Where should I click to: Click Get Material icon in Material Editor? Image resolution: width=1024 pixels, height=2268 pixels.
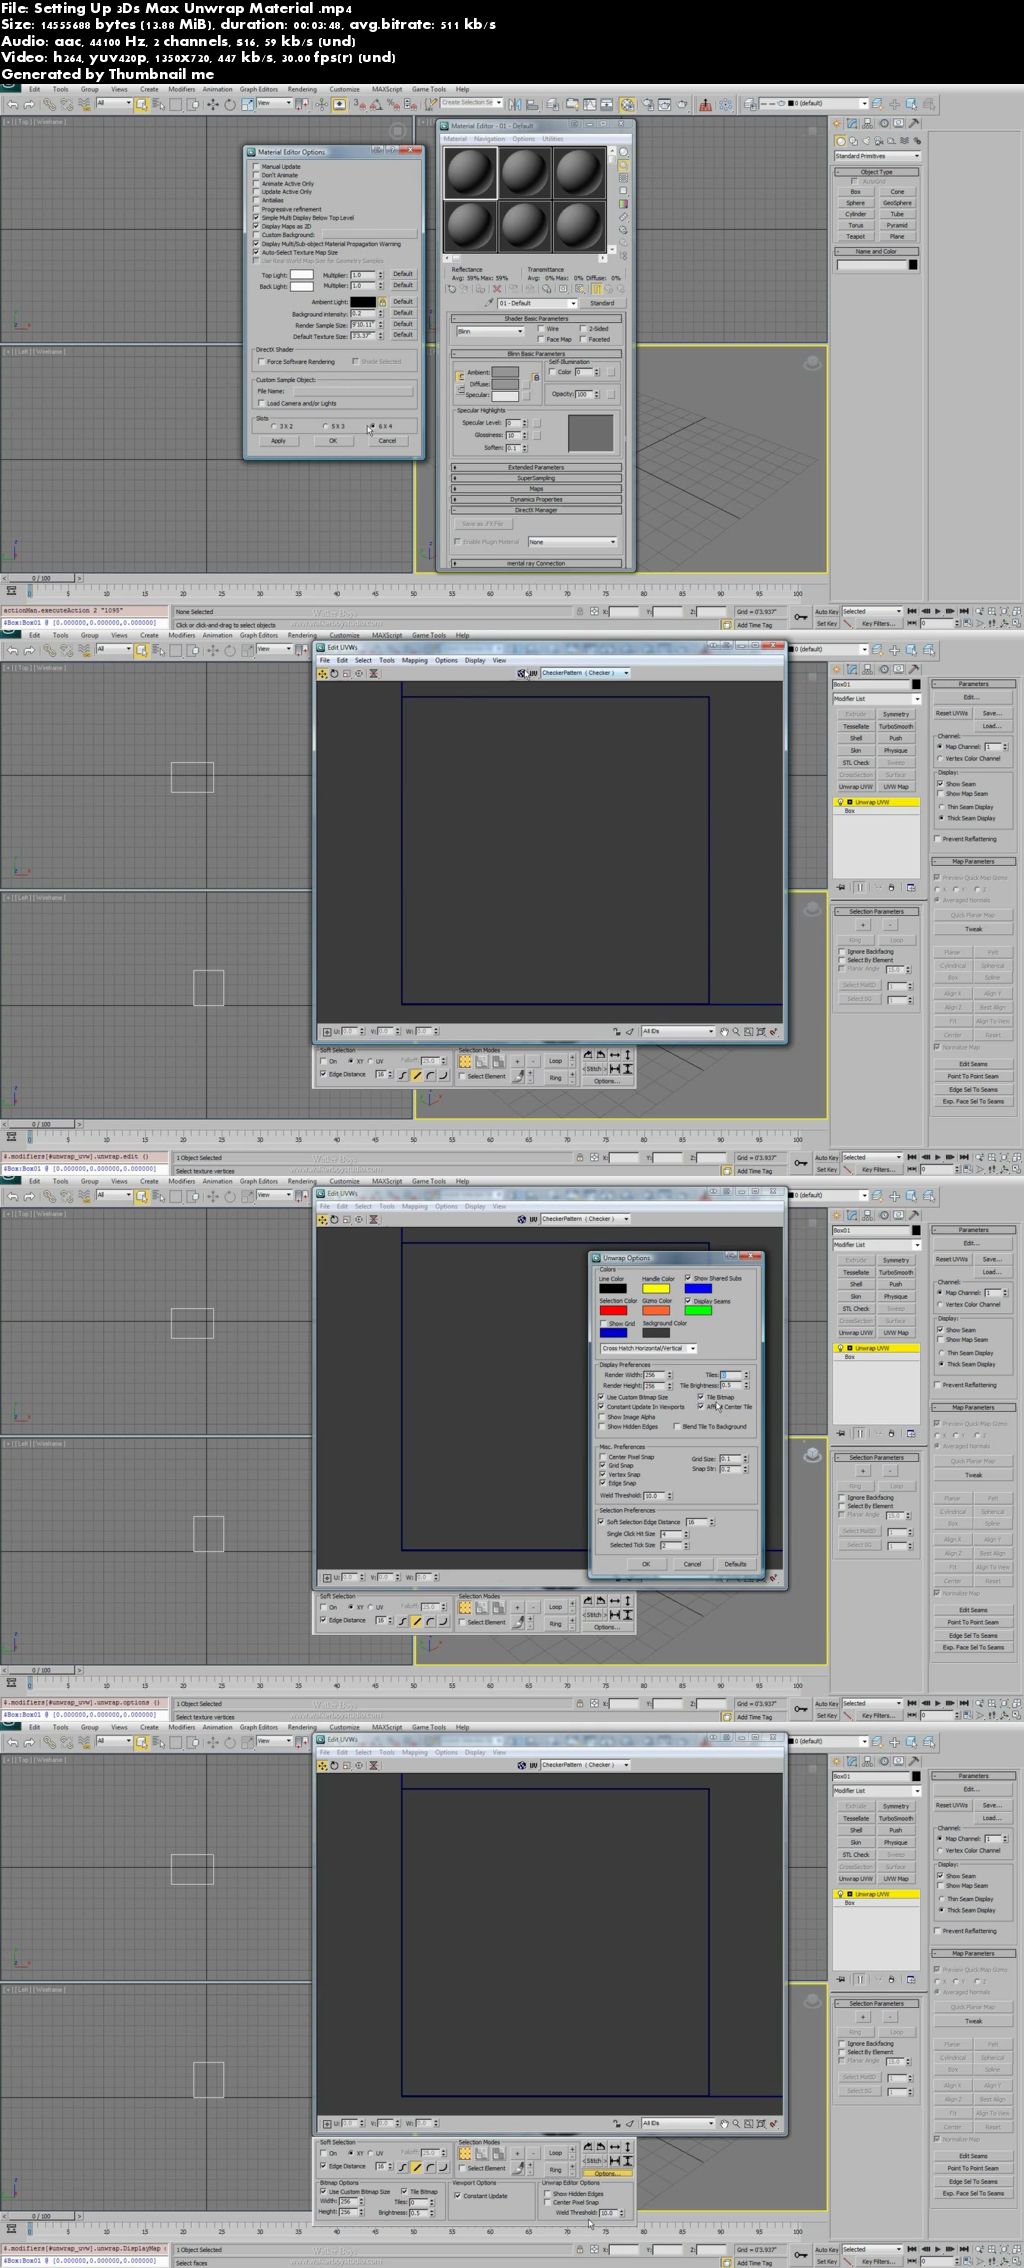pos(452,289)
